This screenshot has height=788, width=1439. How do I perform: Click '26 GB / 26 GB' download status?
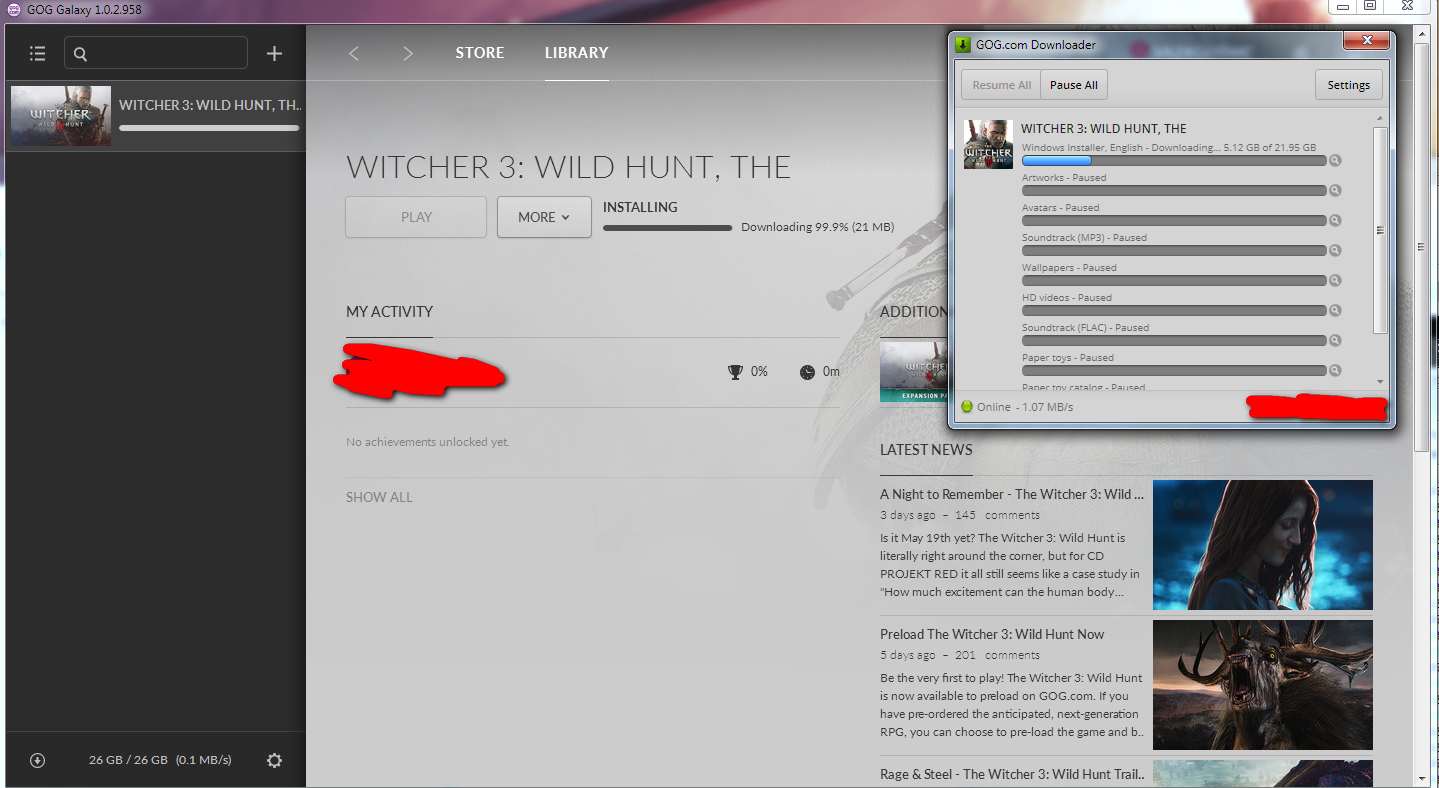tap(128, 760)
